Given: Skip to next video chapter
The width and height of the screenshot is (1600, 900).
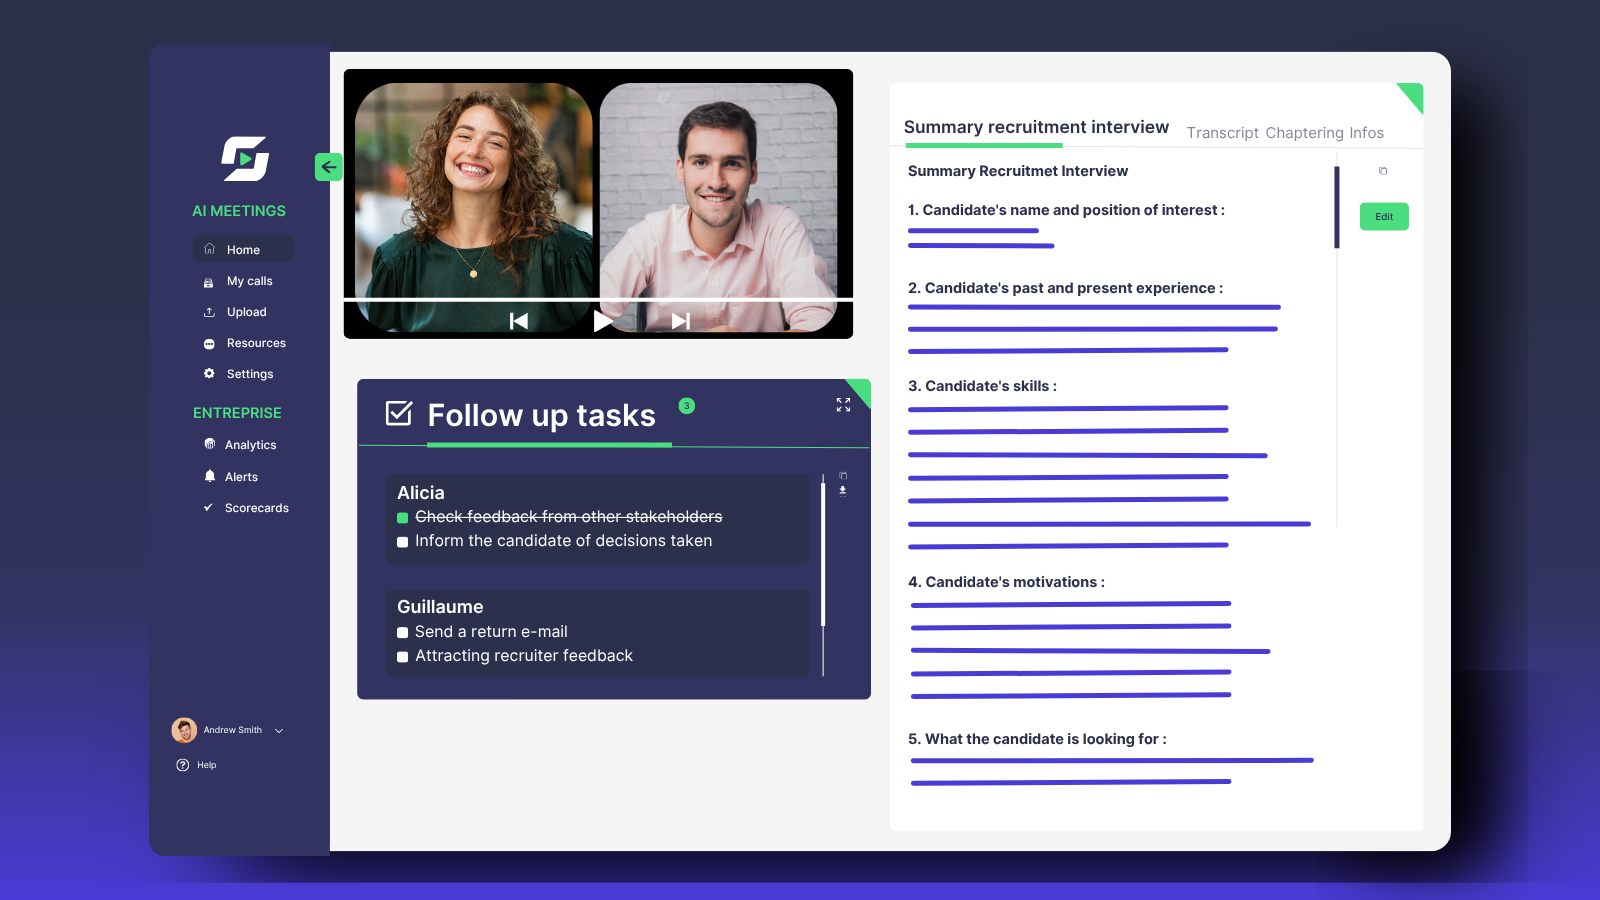Looking at the screenshot, I should [x=681, y=321].
